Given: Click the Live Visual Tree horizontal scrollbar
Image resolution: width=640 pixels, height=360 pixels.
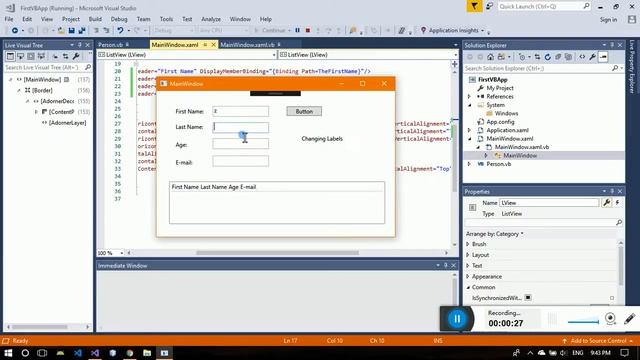Looking at the screenshot, I should tap(40, 327).
